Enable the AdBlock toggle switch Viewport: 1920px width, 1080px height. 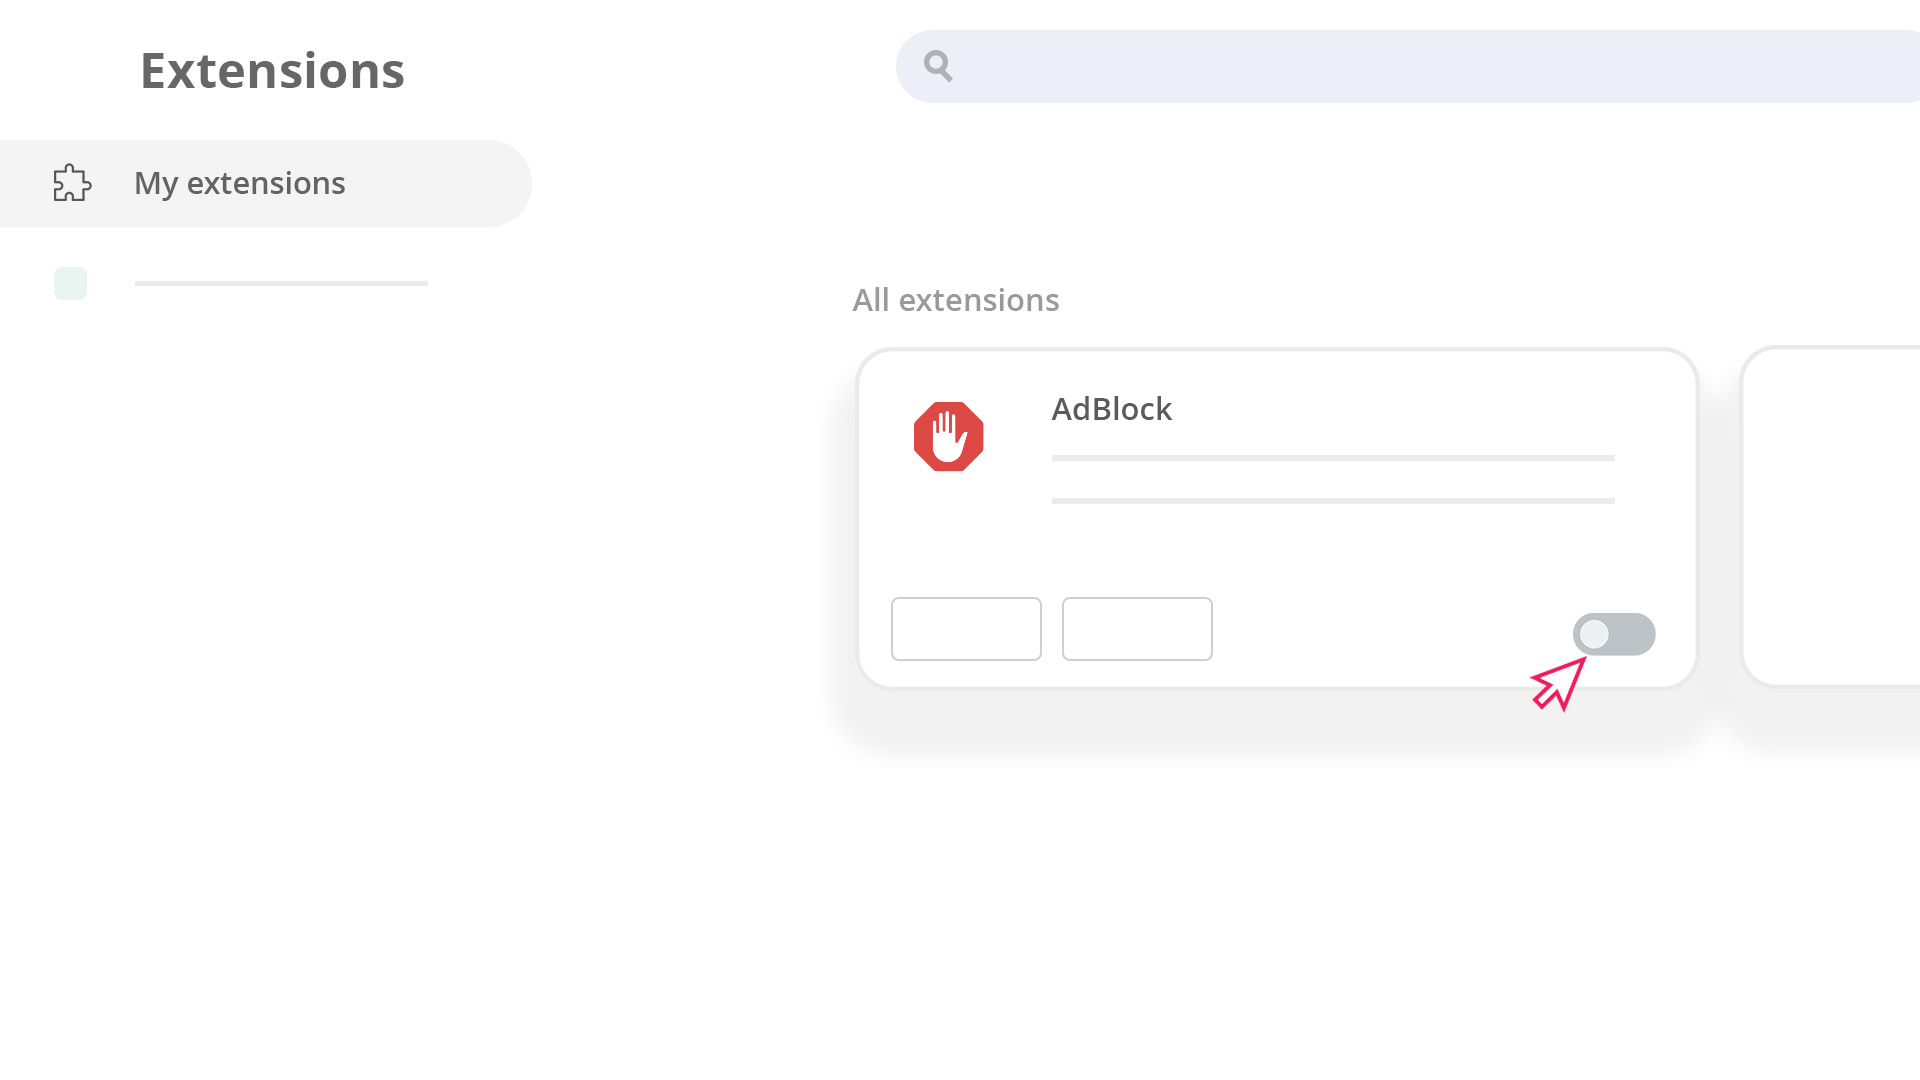(x=1614, y=634)
